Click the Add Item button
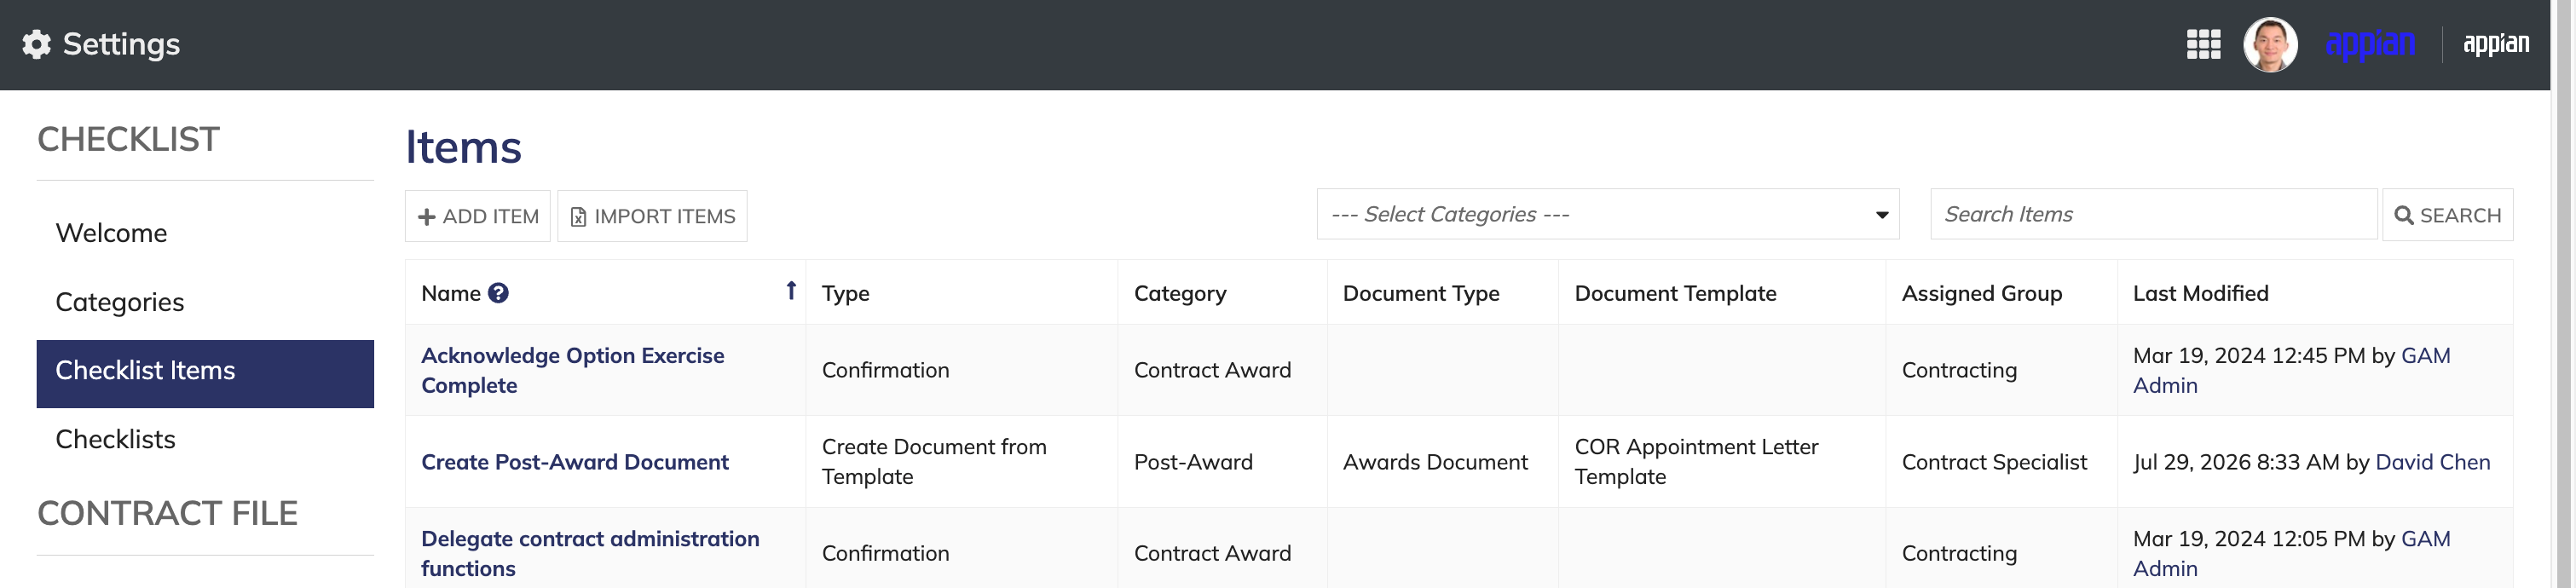2576x588 pixels. tap(478, 216)
